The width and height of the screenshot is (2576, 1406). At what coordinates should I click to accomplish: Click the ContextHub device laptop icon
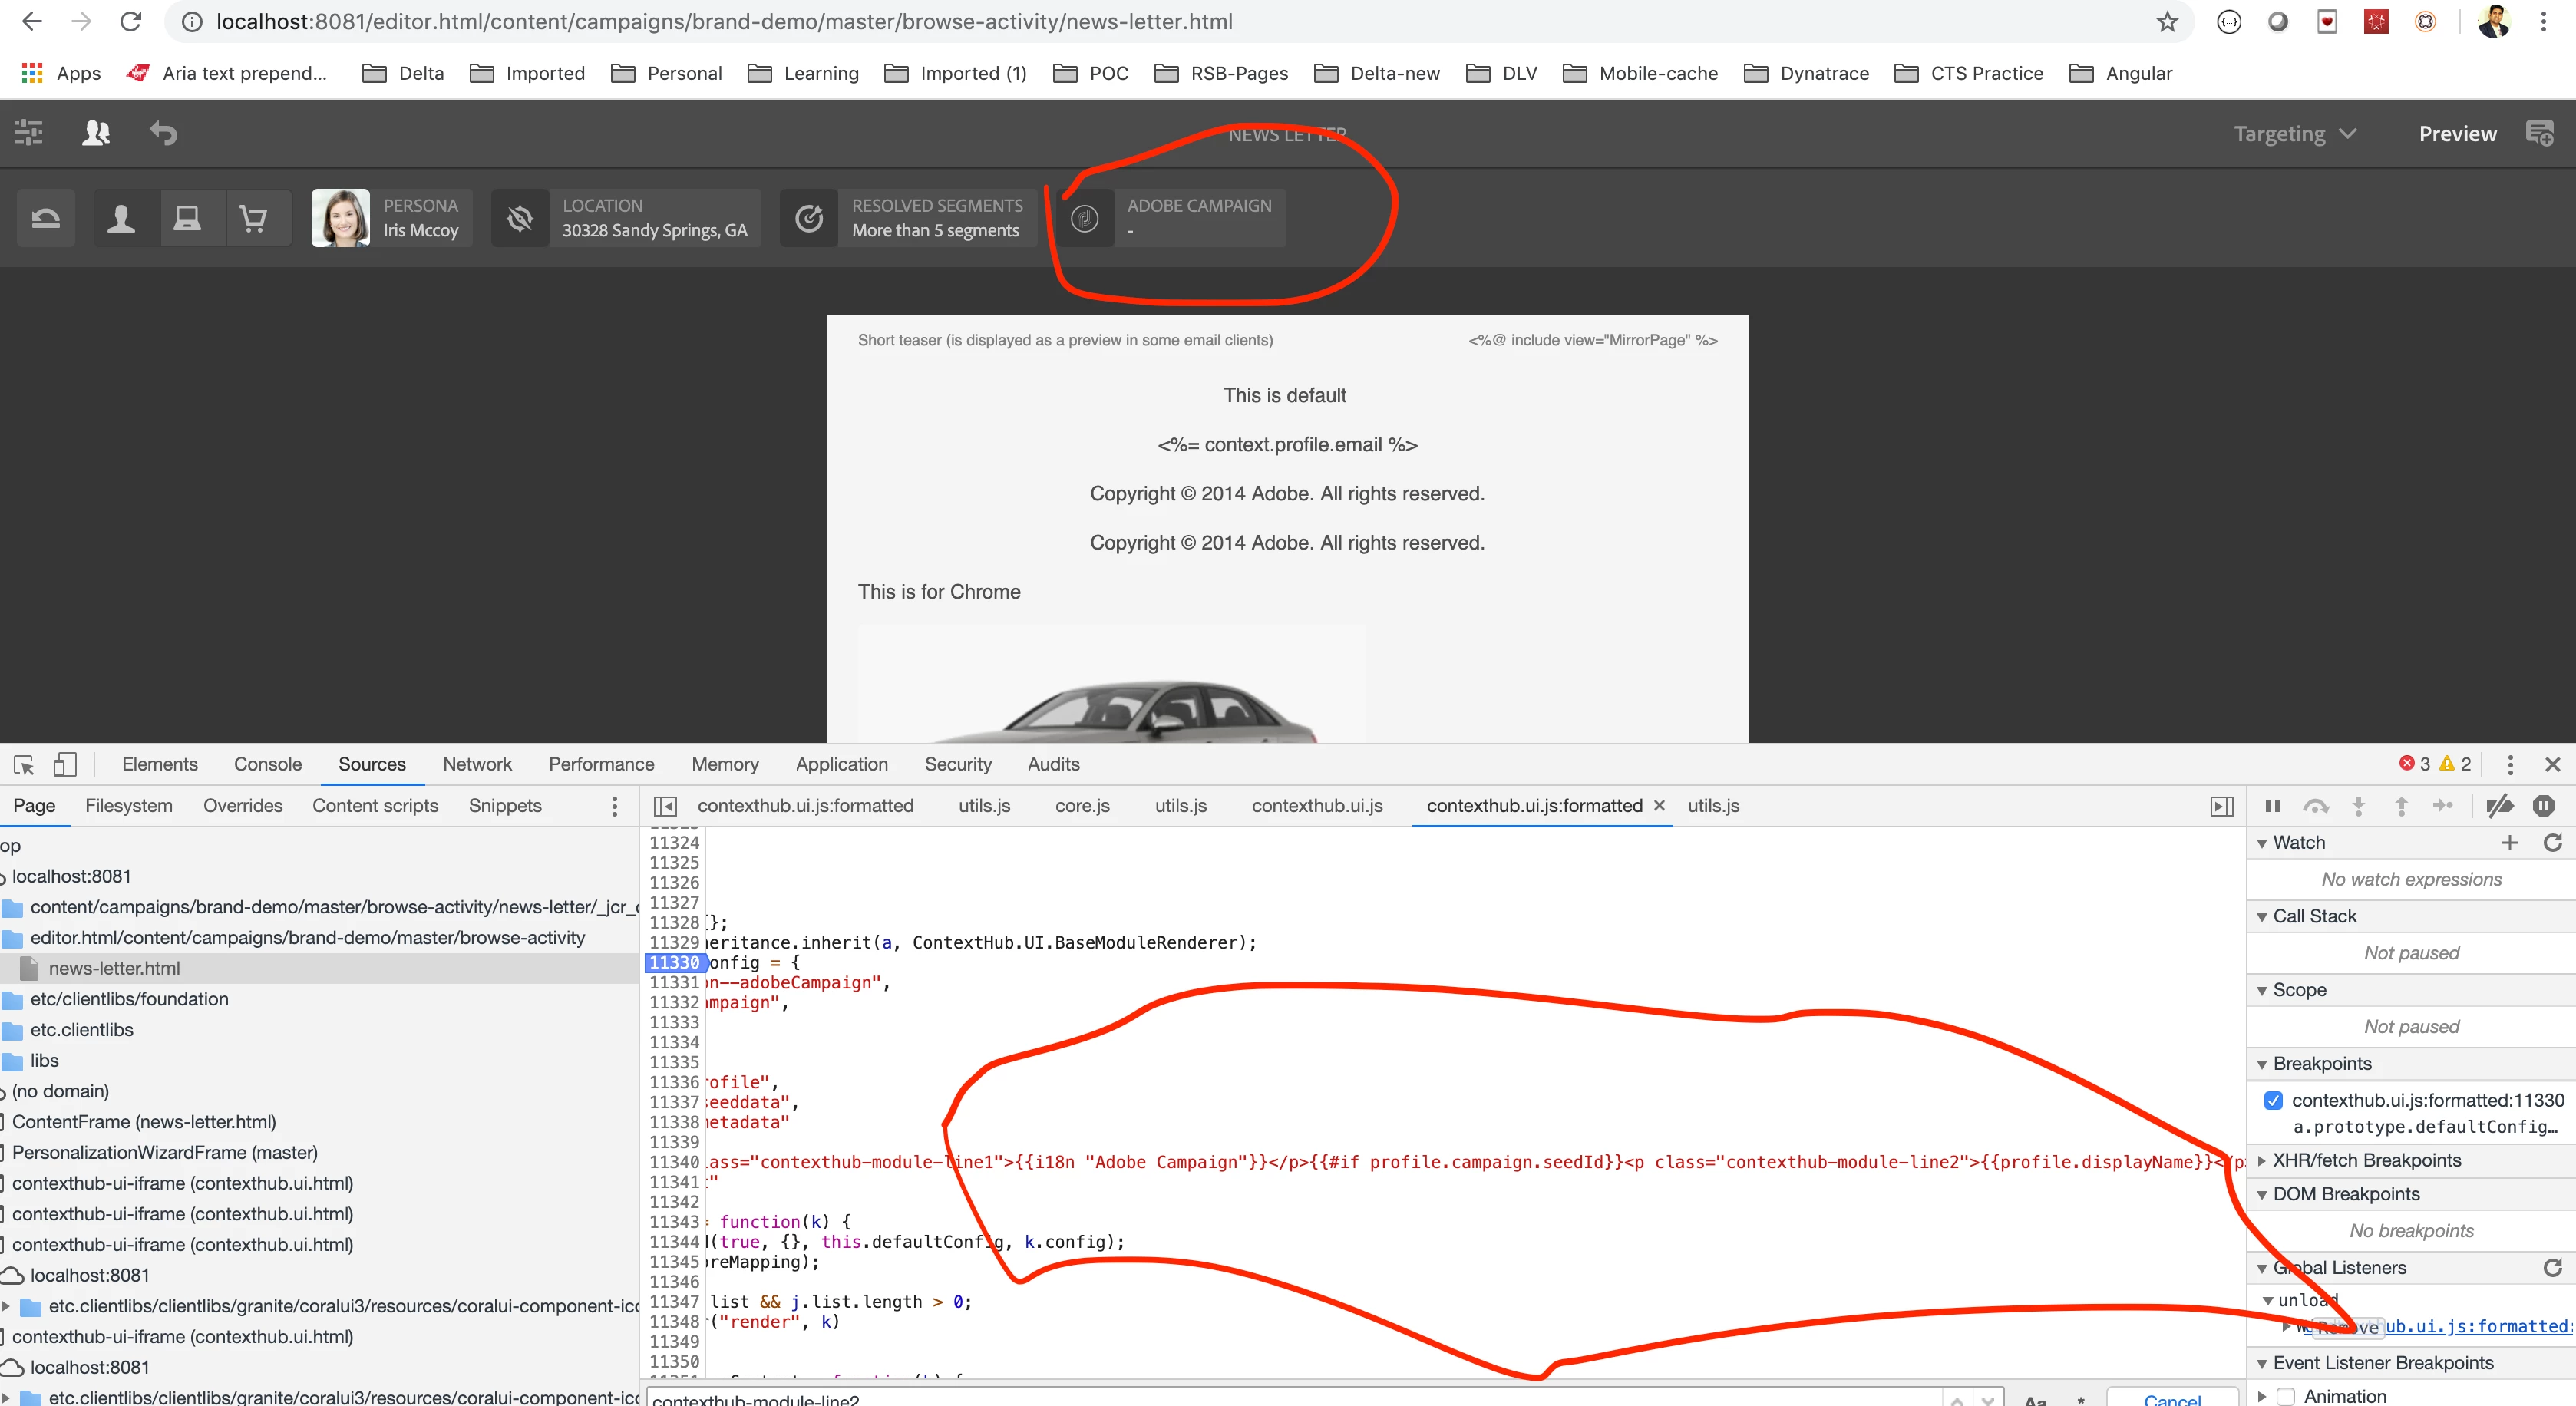(x=187, y=218)
